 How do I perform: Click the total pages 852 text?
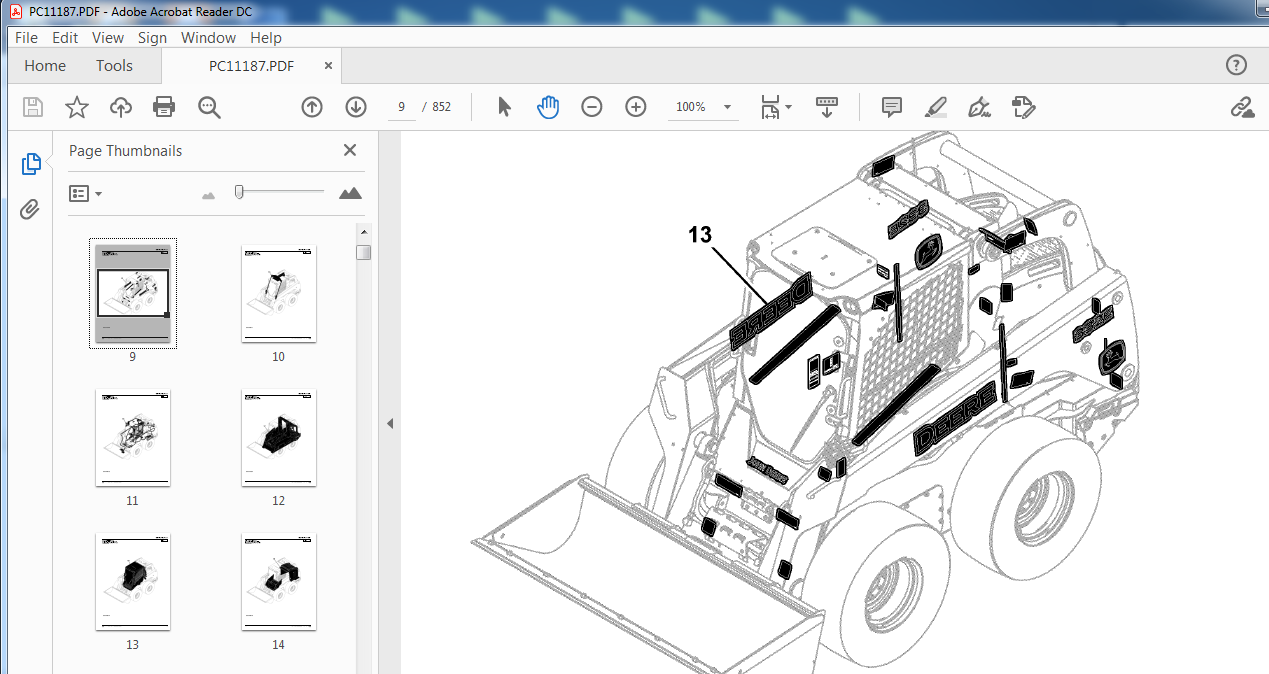pos(441,107)
